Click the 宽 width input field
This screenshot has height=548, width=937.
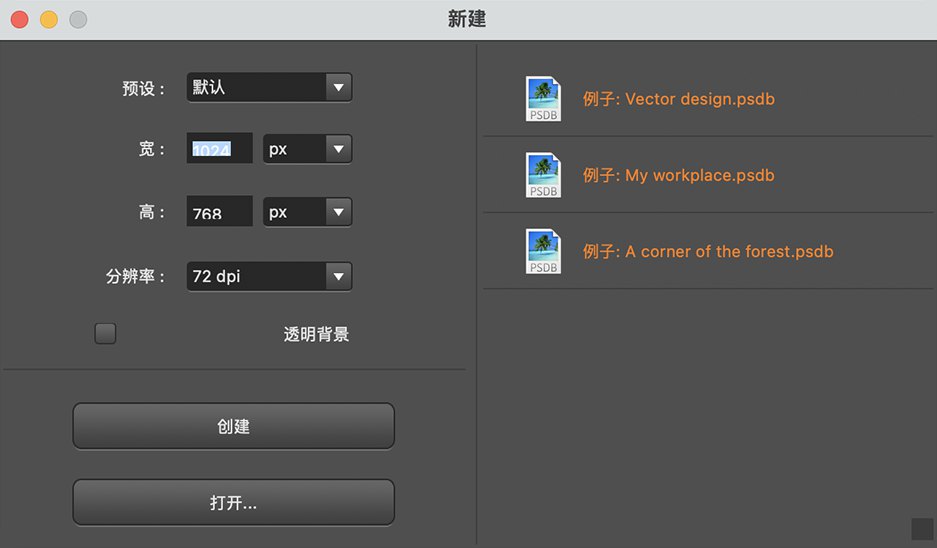click(x=219, y=149)
